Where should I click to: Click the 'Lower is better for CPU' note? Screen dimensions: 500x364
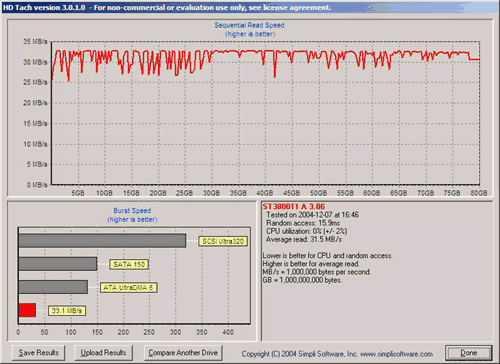327,256
